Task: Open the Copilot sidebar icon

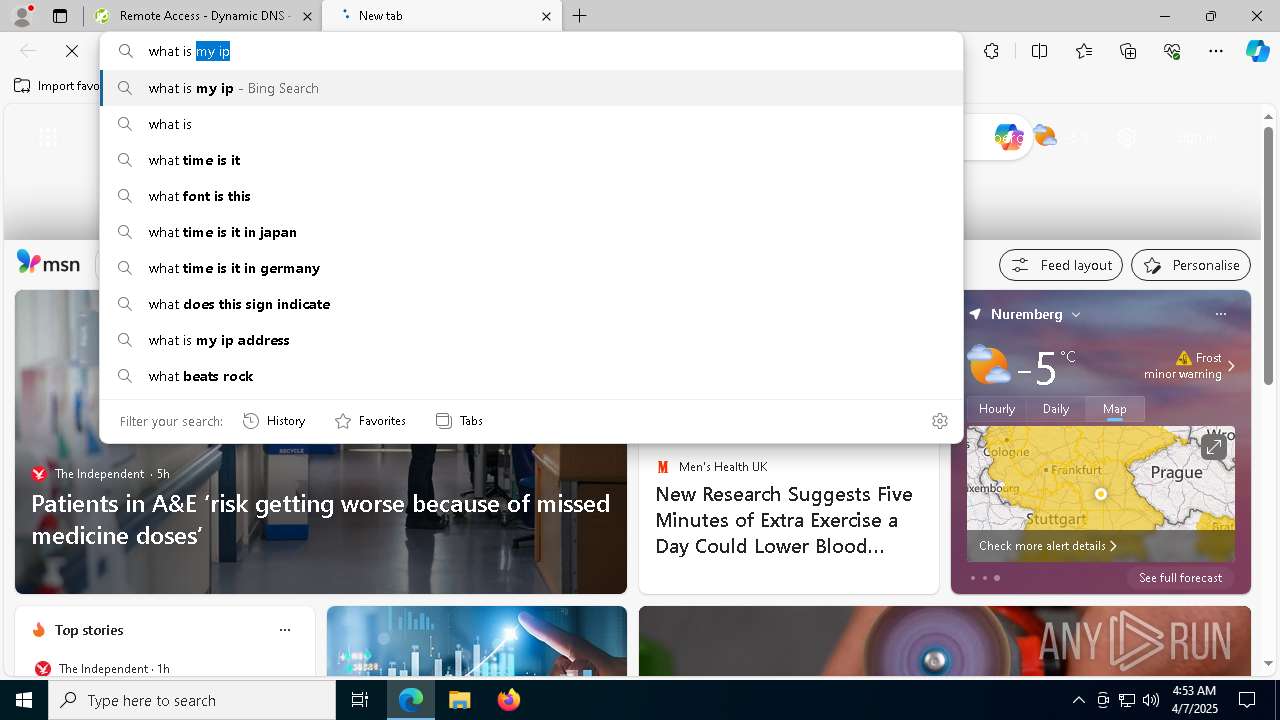Action: (1257, 51)
